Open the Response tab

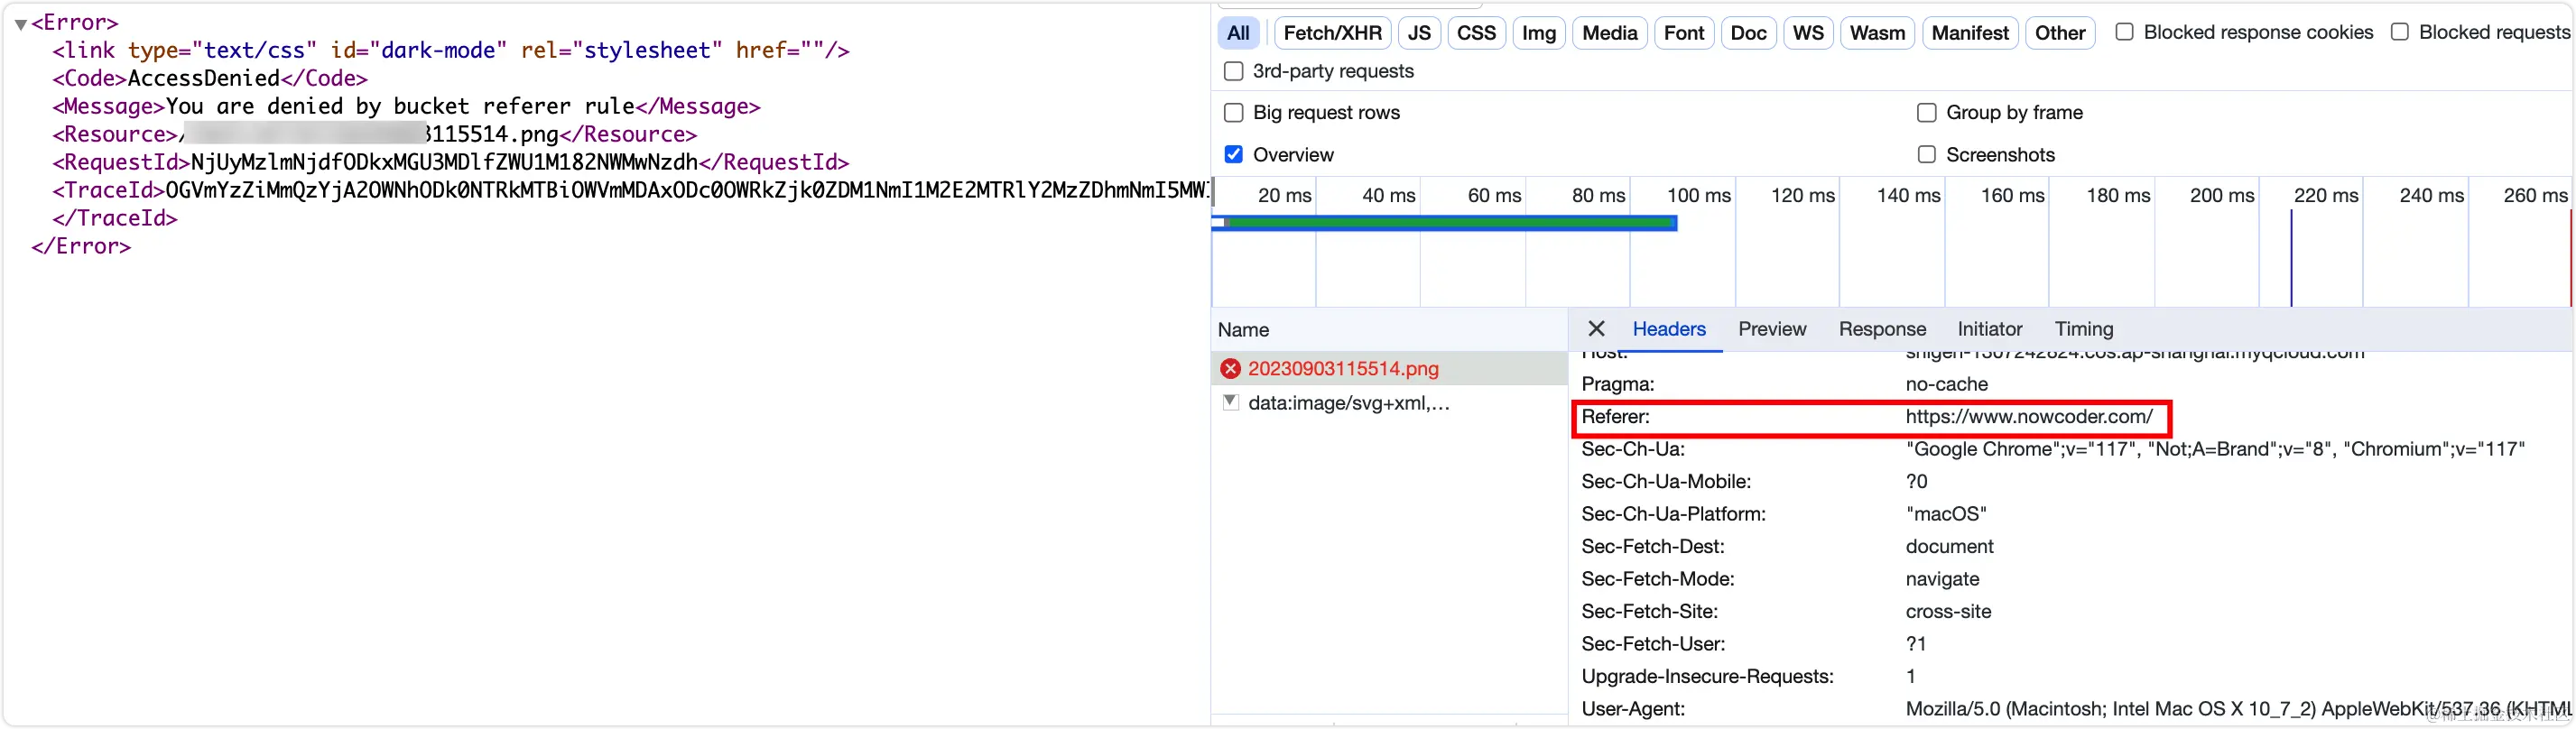coord(1882,329)
